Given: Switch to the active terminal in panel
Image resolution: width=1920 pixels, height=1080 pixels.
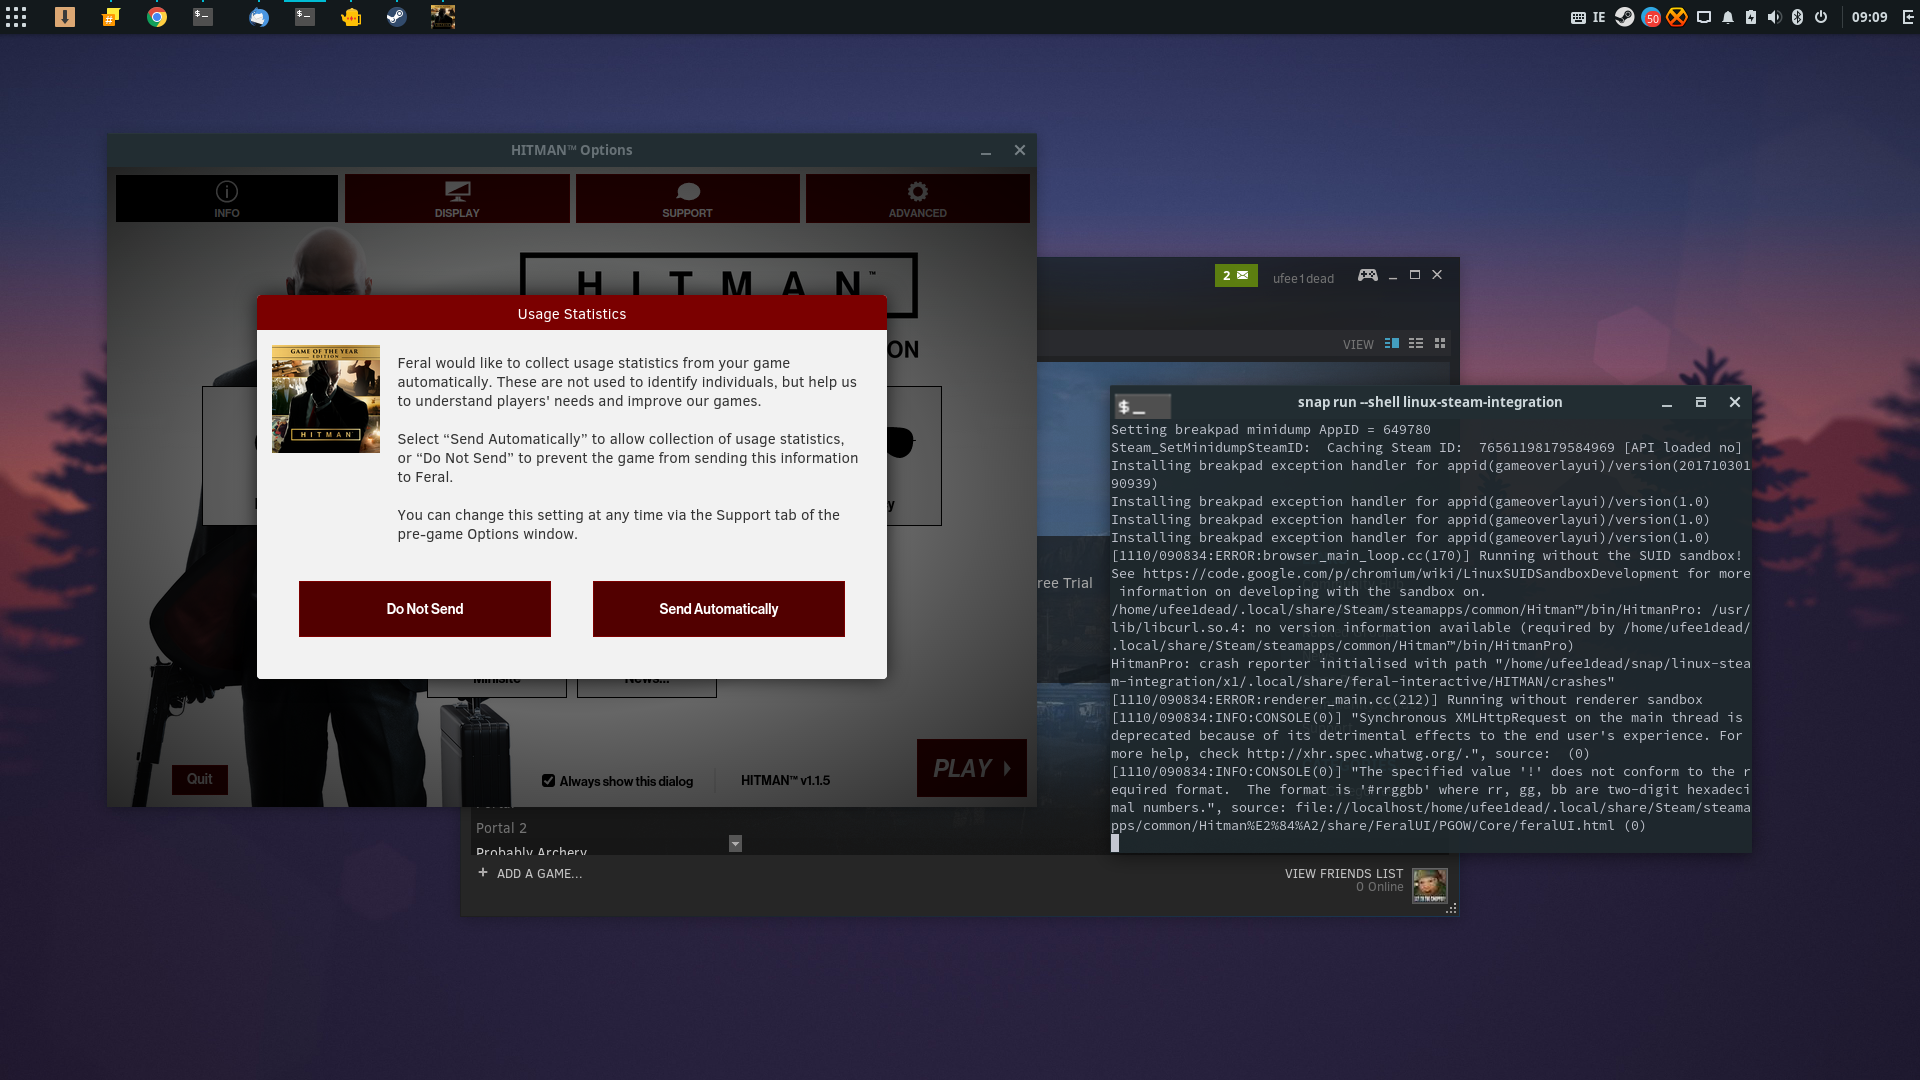Looking at the screenshot, I should [305, 17].
